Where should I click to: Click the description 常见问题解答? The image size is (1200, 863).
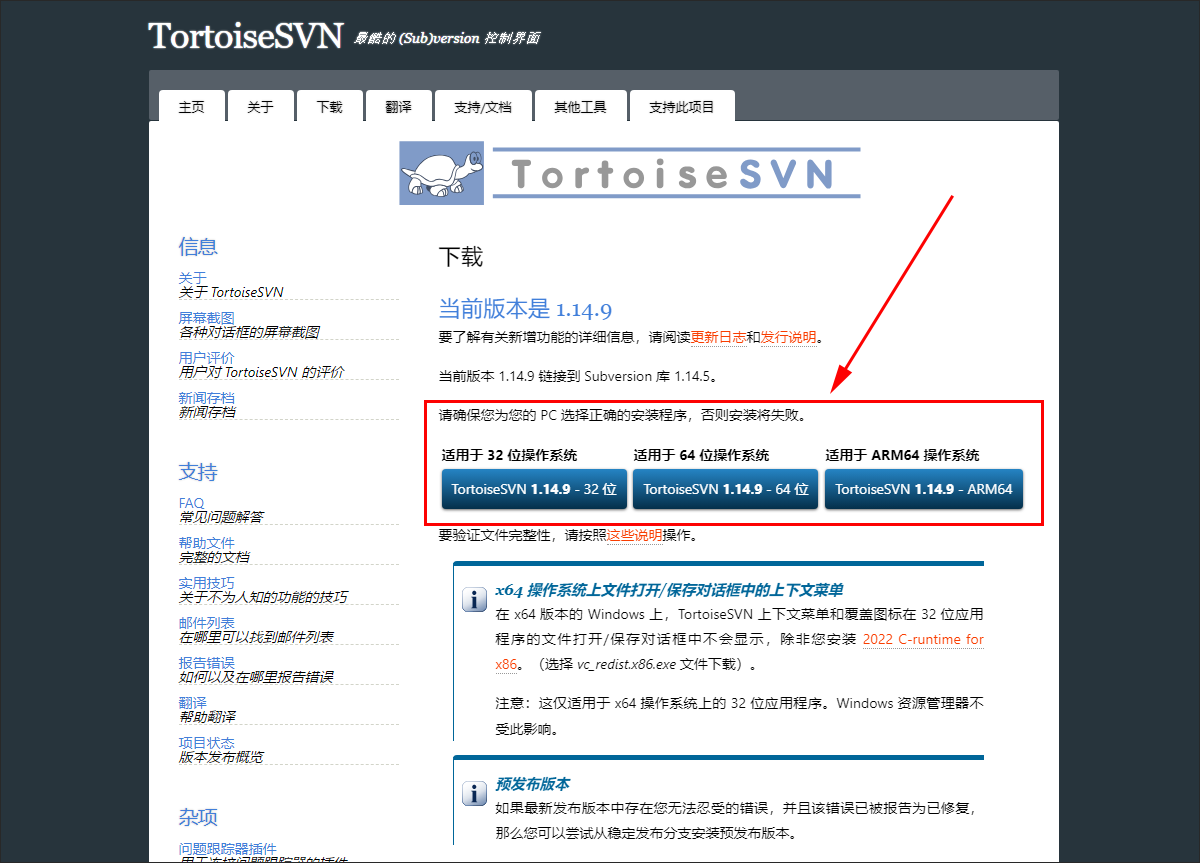point(221,517)
